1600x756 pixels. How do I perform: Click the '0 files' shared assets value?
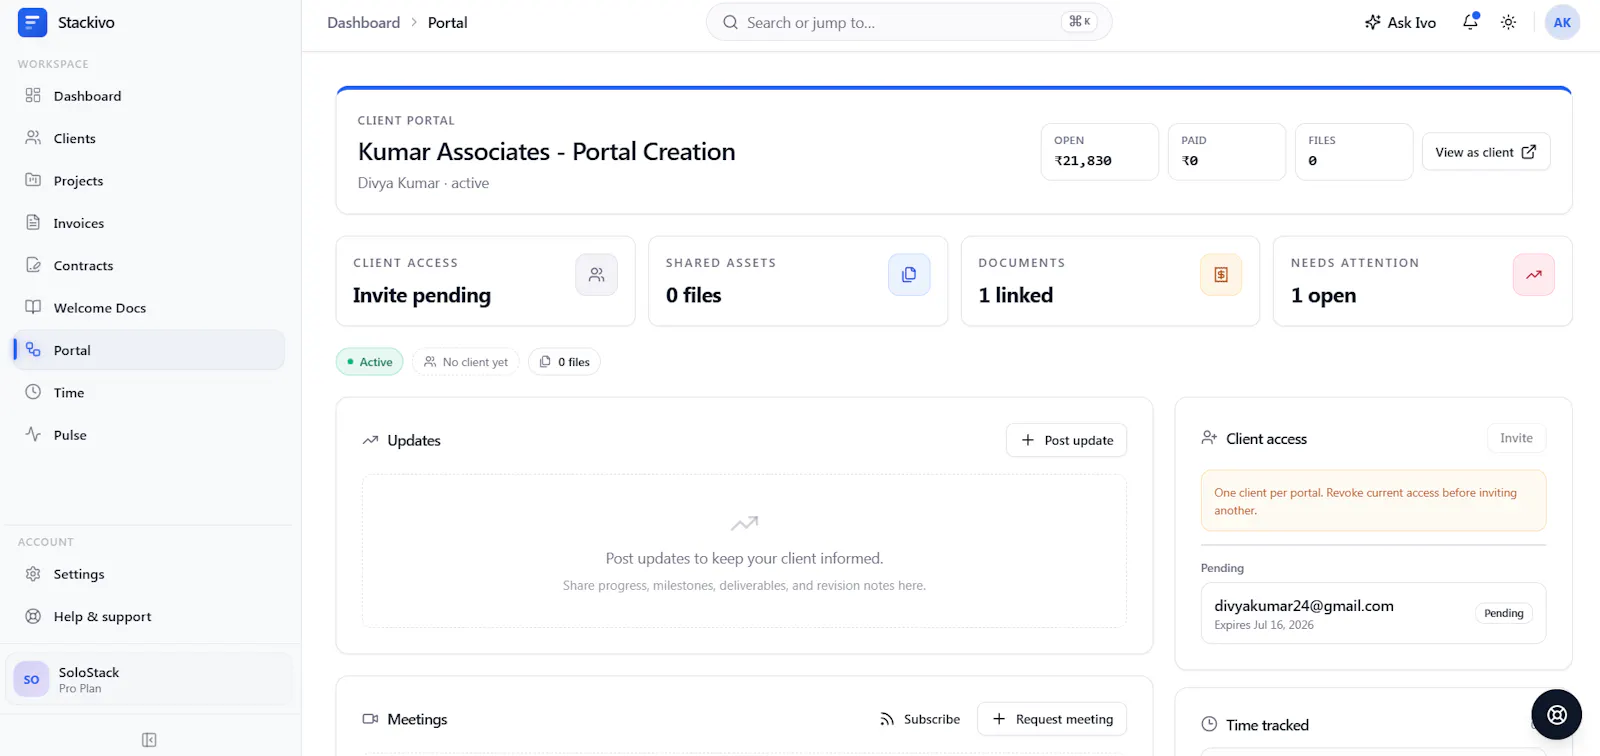[693, 295]
